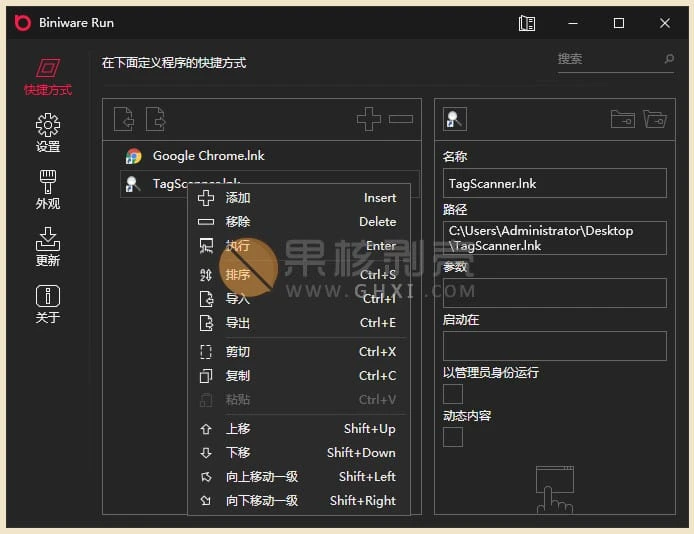Close the Biniware Run window

pos(665,23)
